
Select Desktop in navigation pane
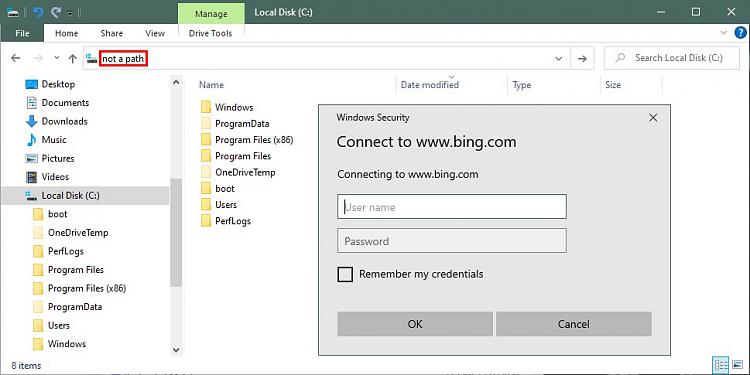click(58, 84)
